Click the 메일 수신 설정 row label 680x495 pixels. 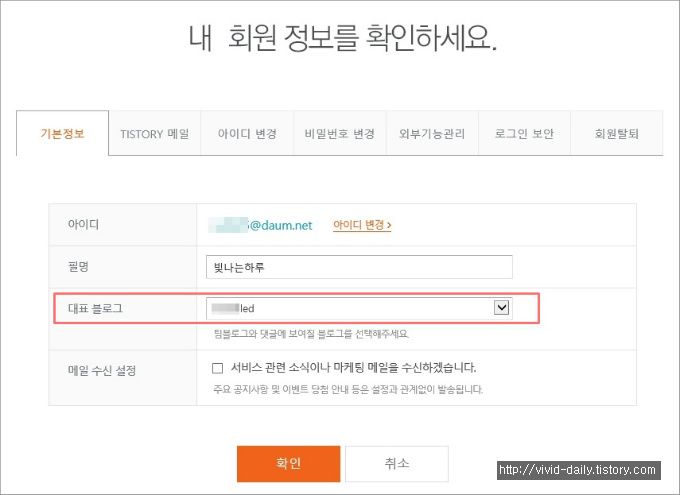pos(102,370)
